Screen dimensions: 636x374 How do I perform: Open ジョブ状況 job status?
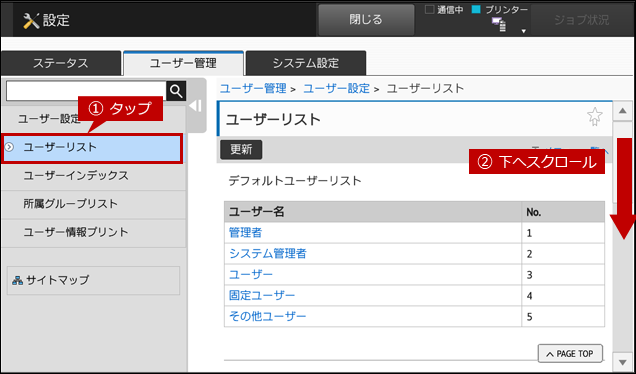click(582, 20)
